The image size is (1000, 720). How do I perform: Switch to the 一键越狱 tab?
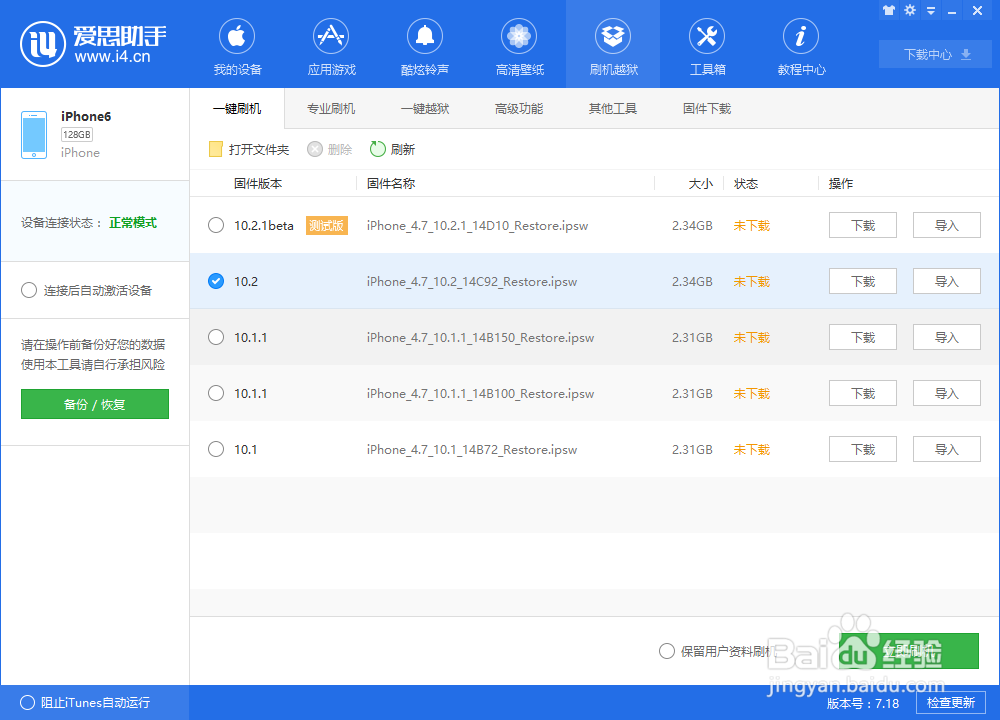[x=425, y=108]
